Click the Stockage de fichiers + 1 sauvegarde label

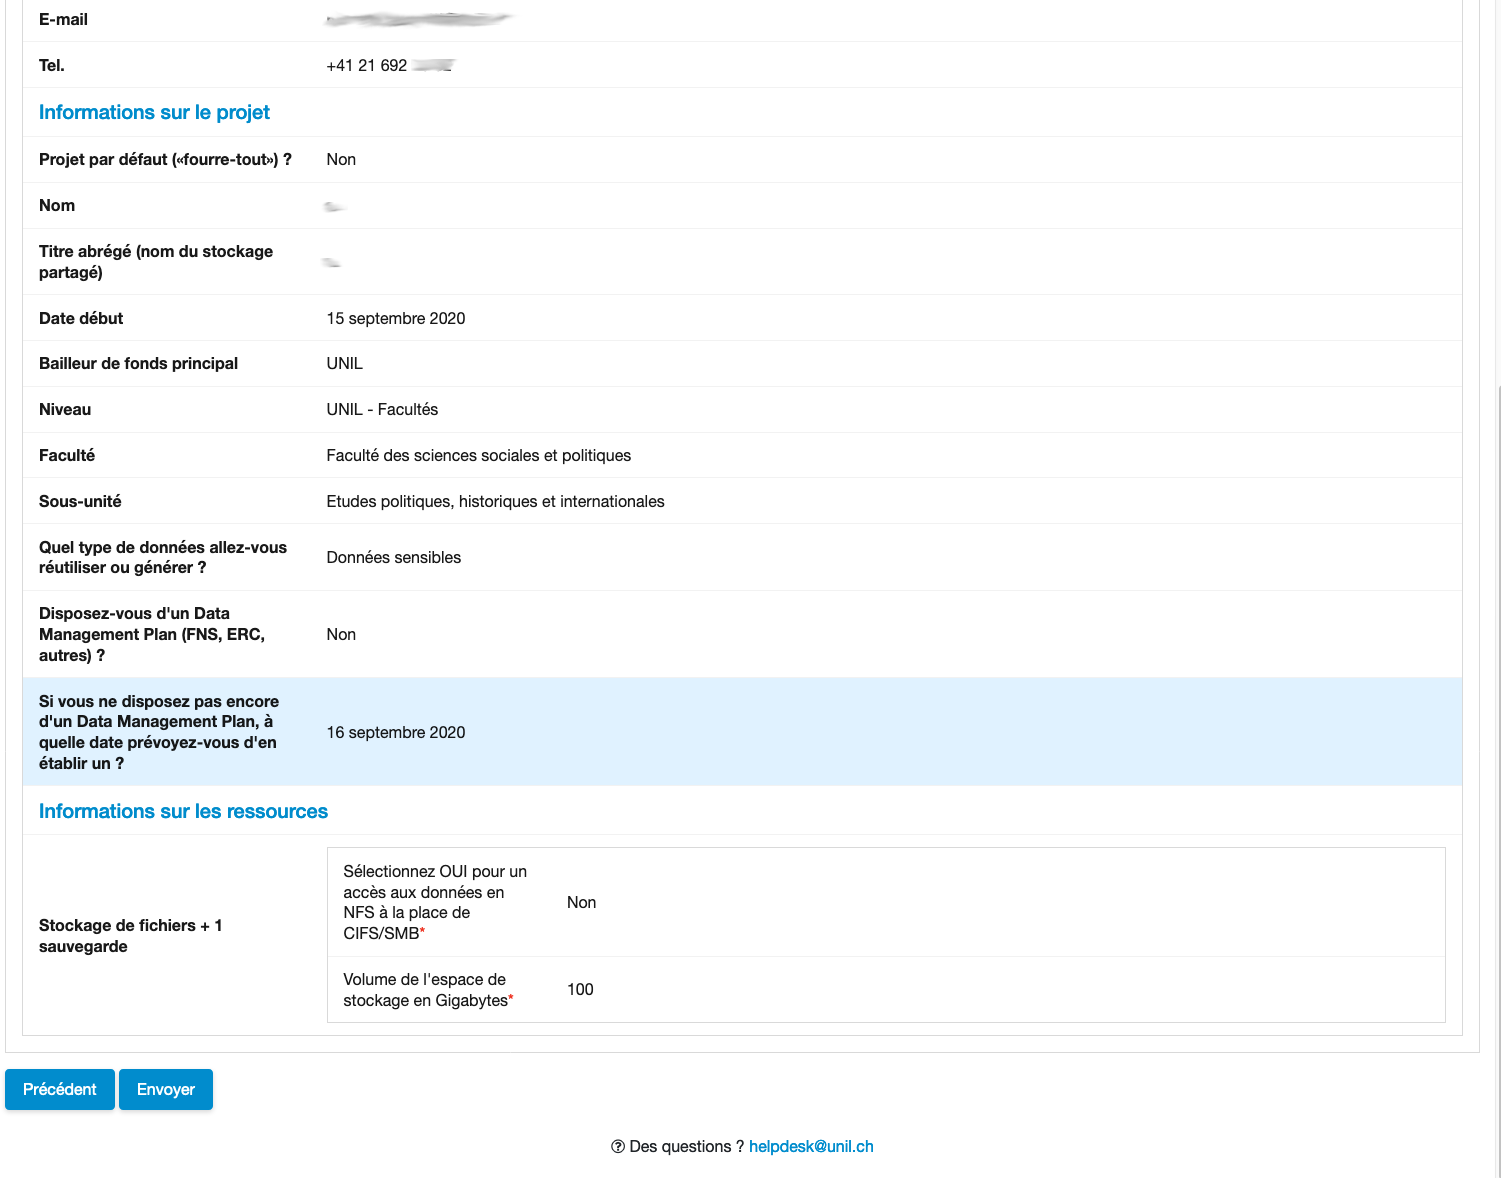pos(130,936)
